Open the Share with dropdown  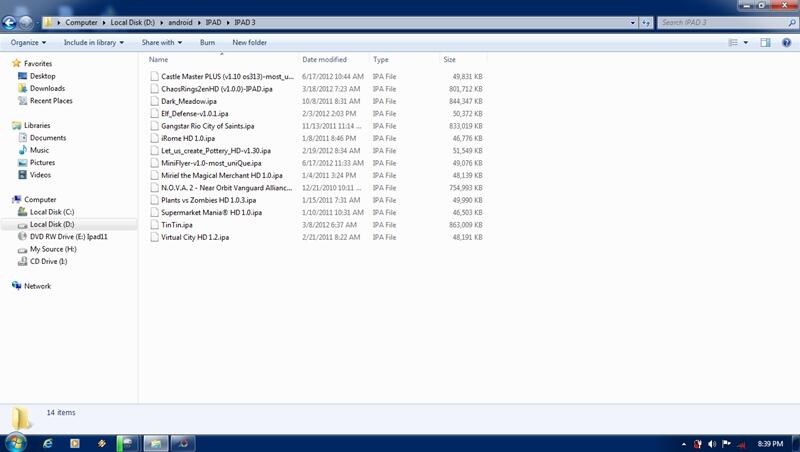[x=162, y=42]
